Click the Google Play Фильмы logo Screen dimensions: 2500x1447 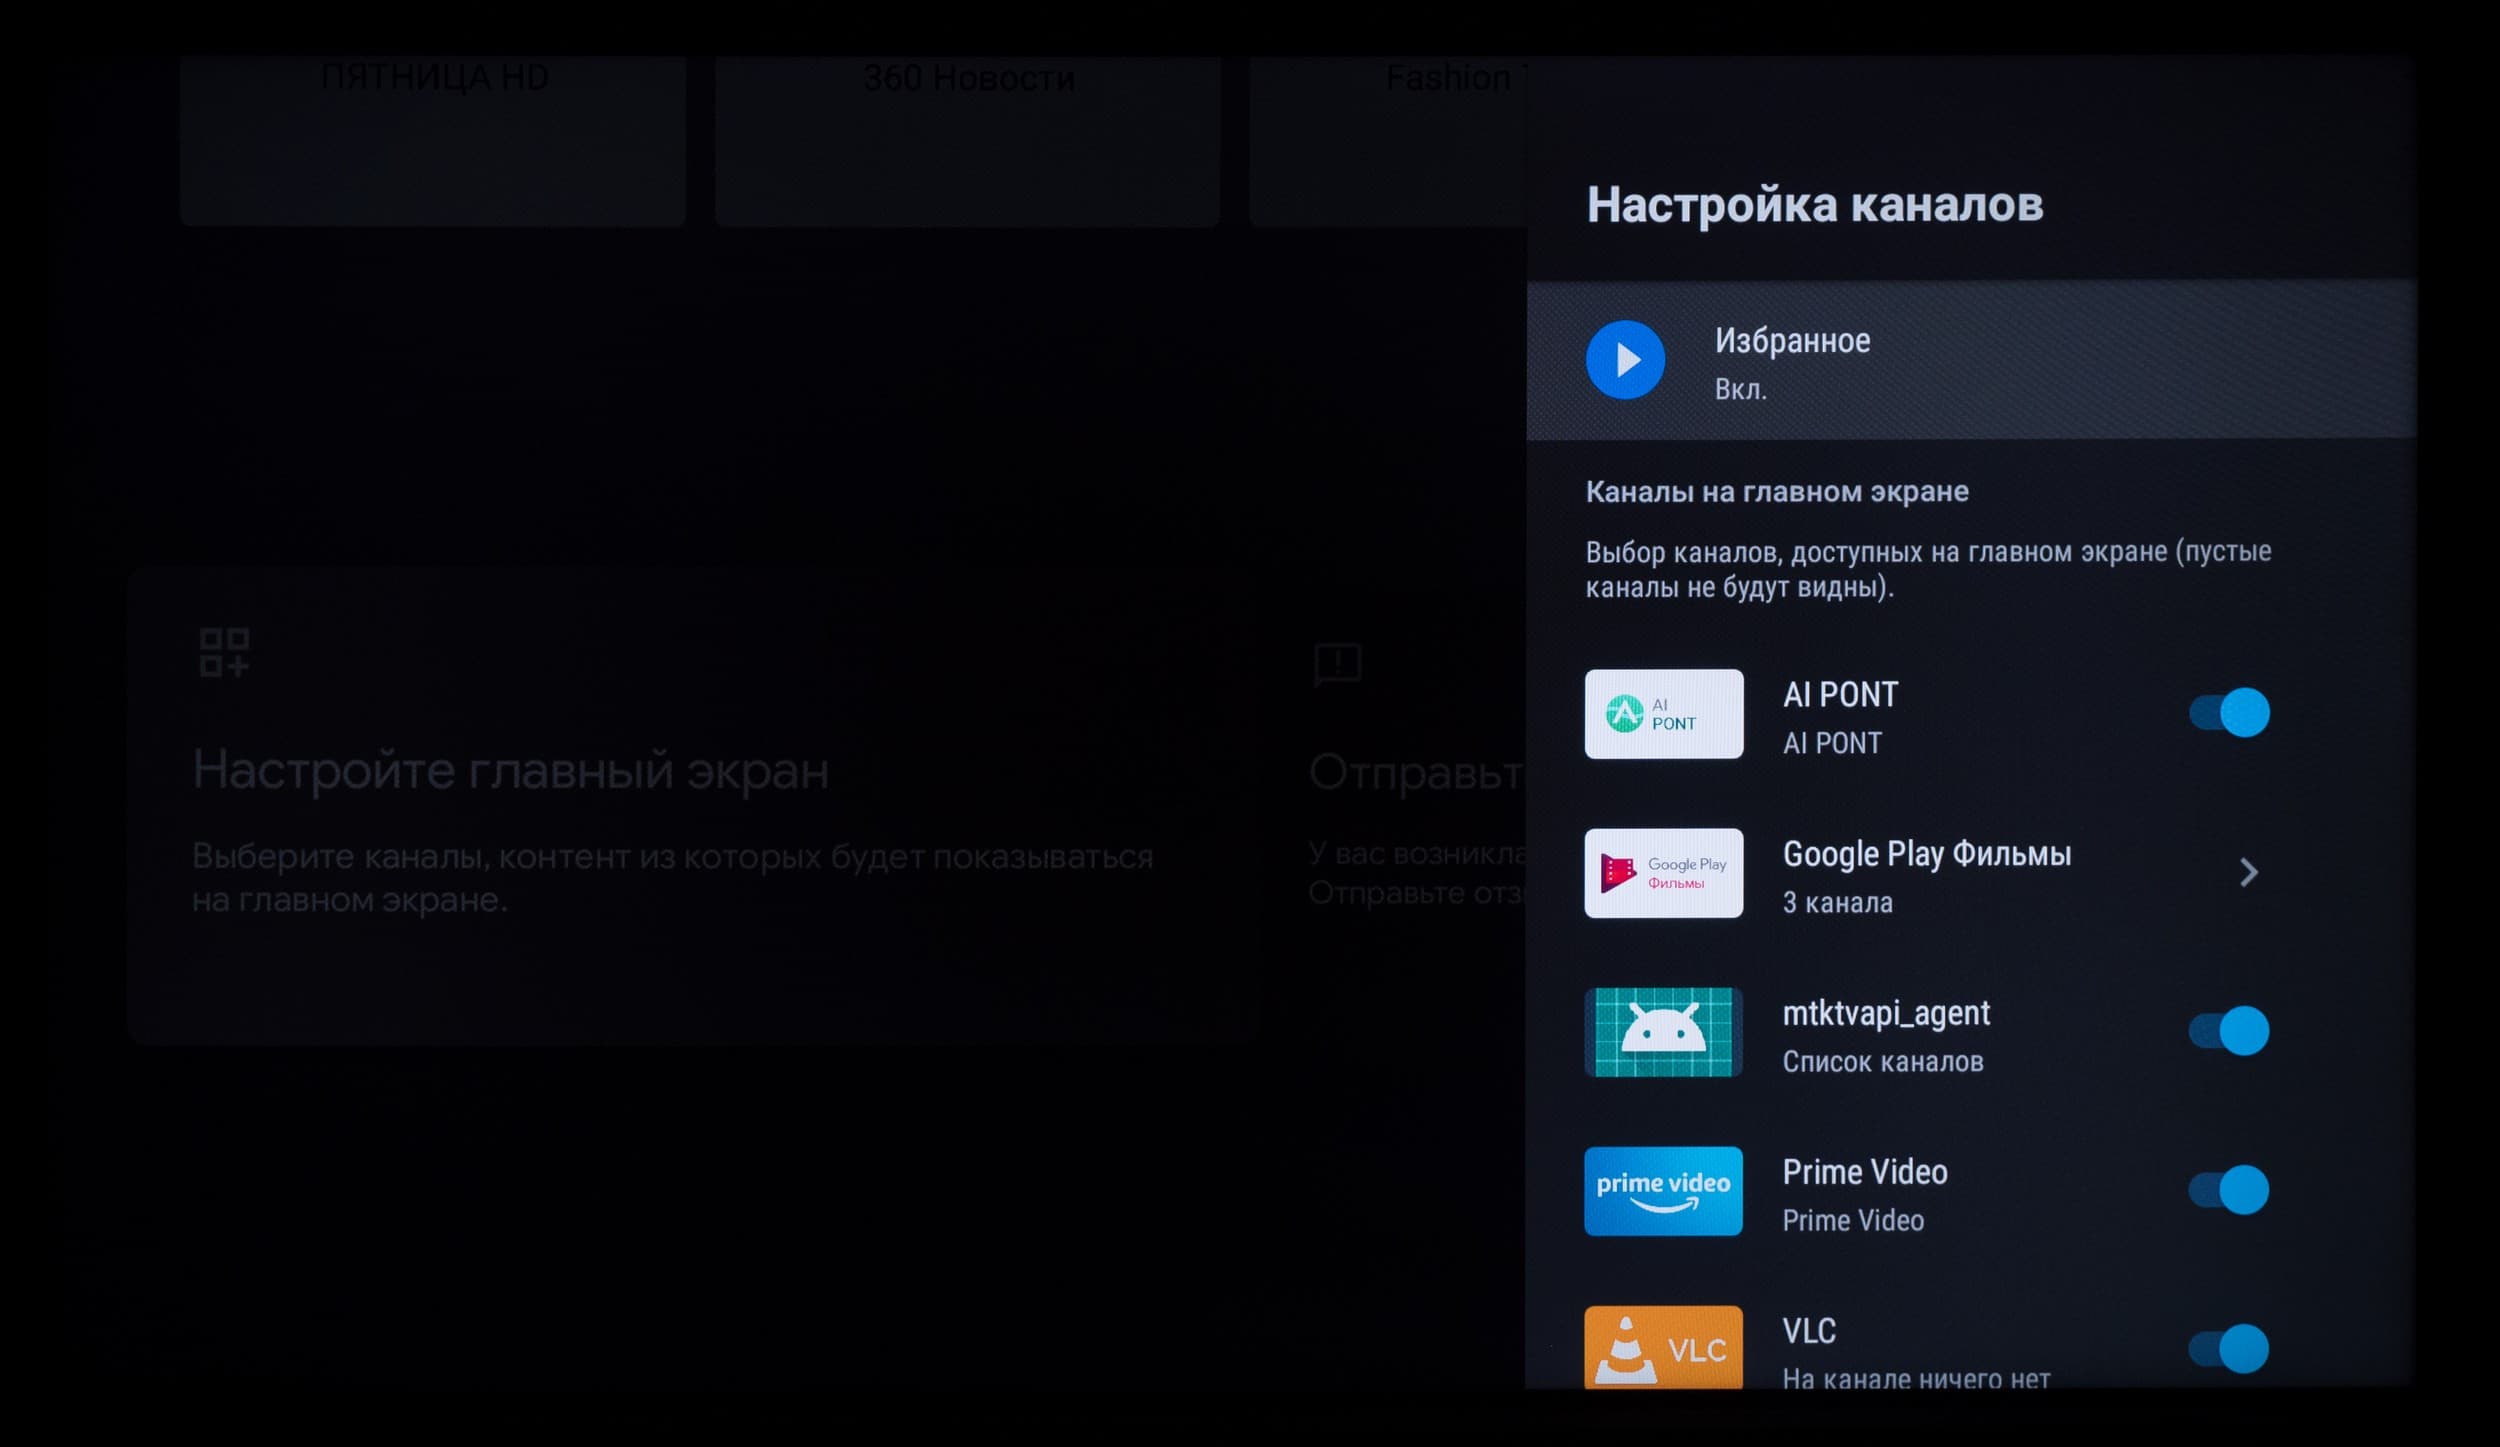pyautogui.click(x=1663, y=873)
